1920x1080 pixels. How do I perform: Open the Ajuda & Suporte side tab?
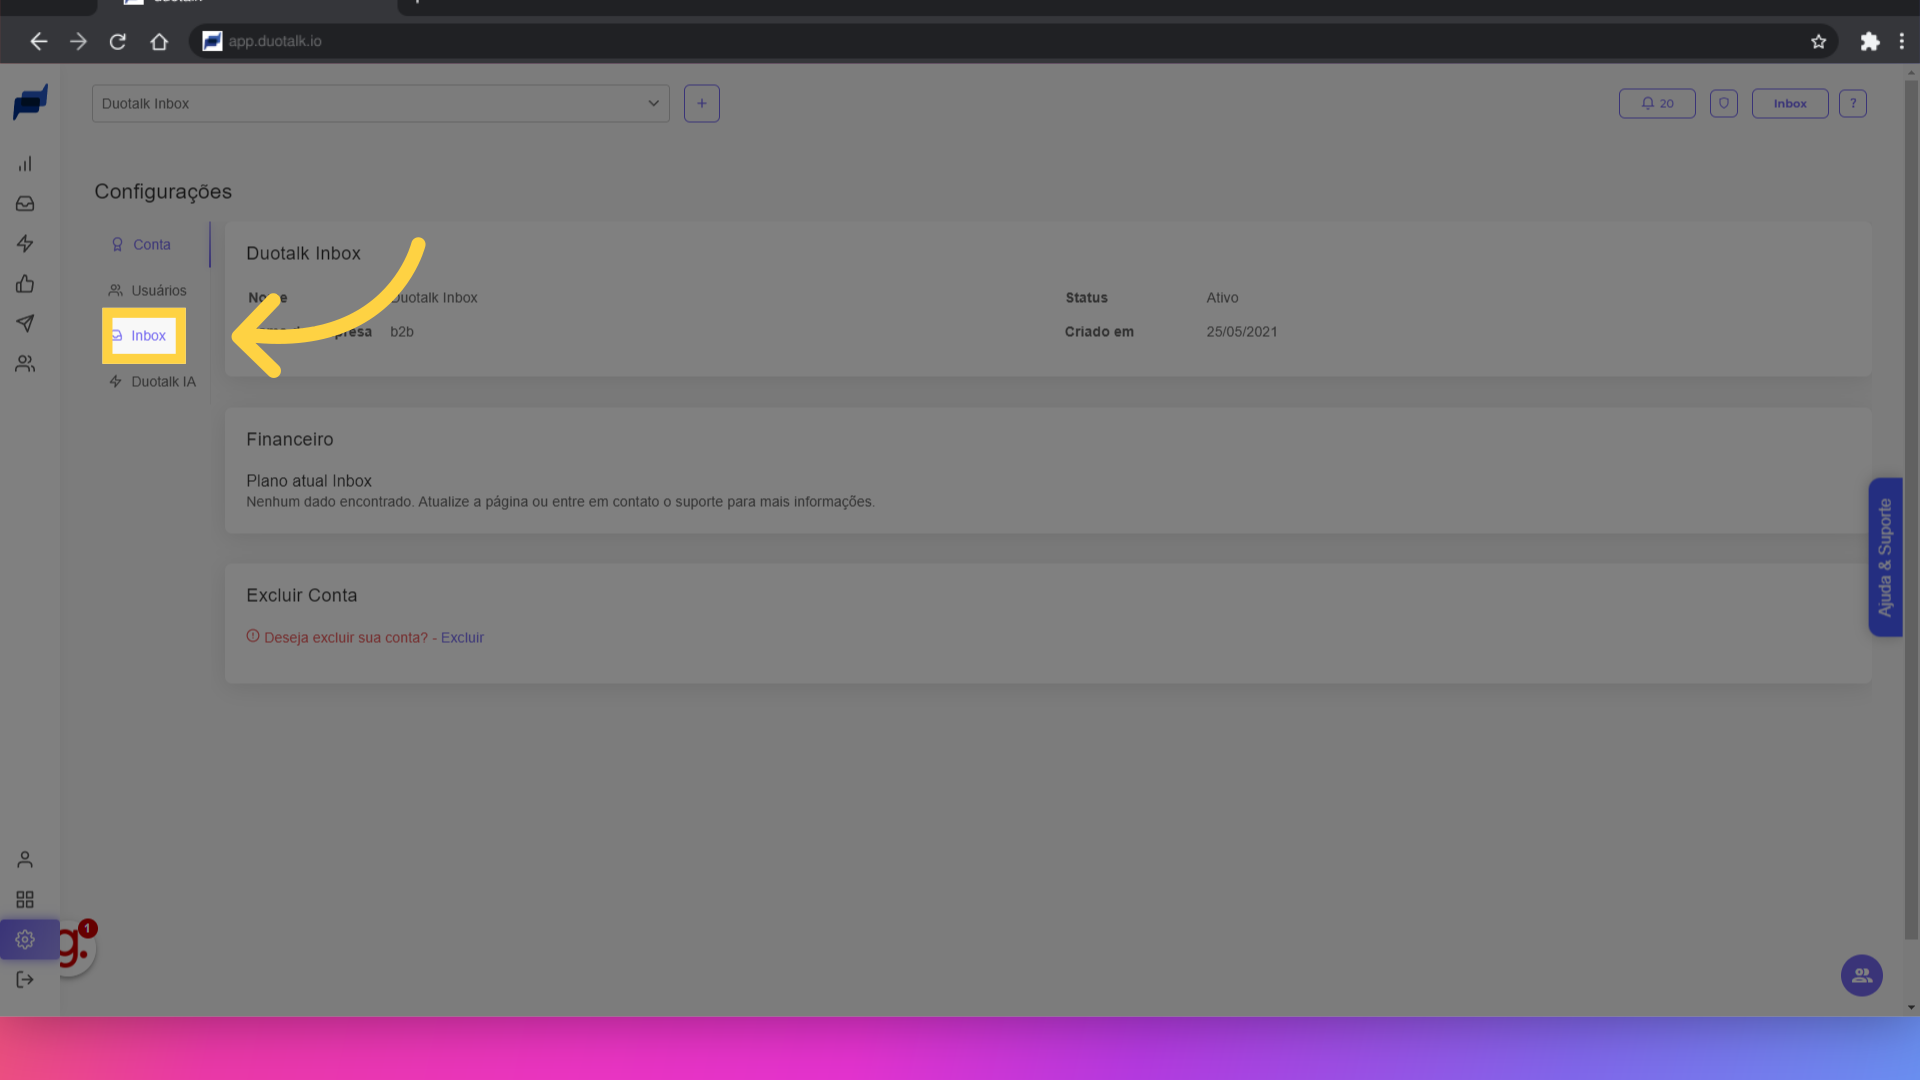pyautogui.click(x=1885, y=557)
